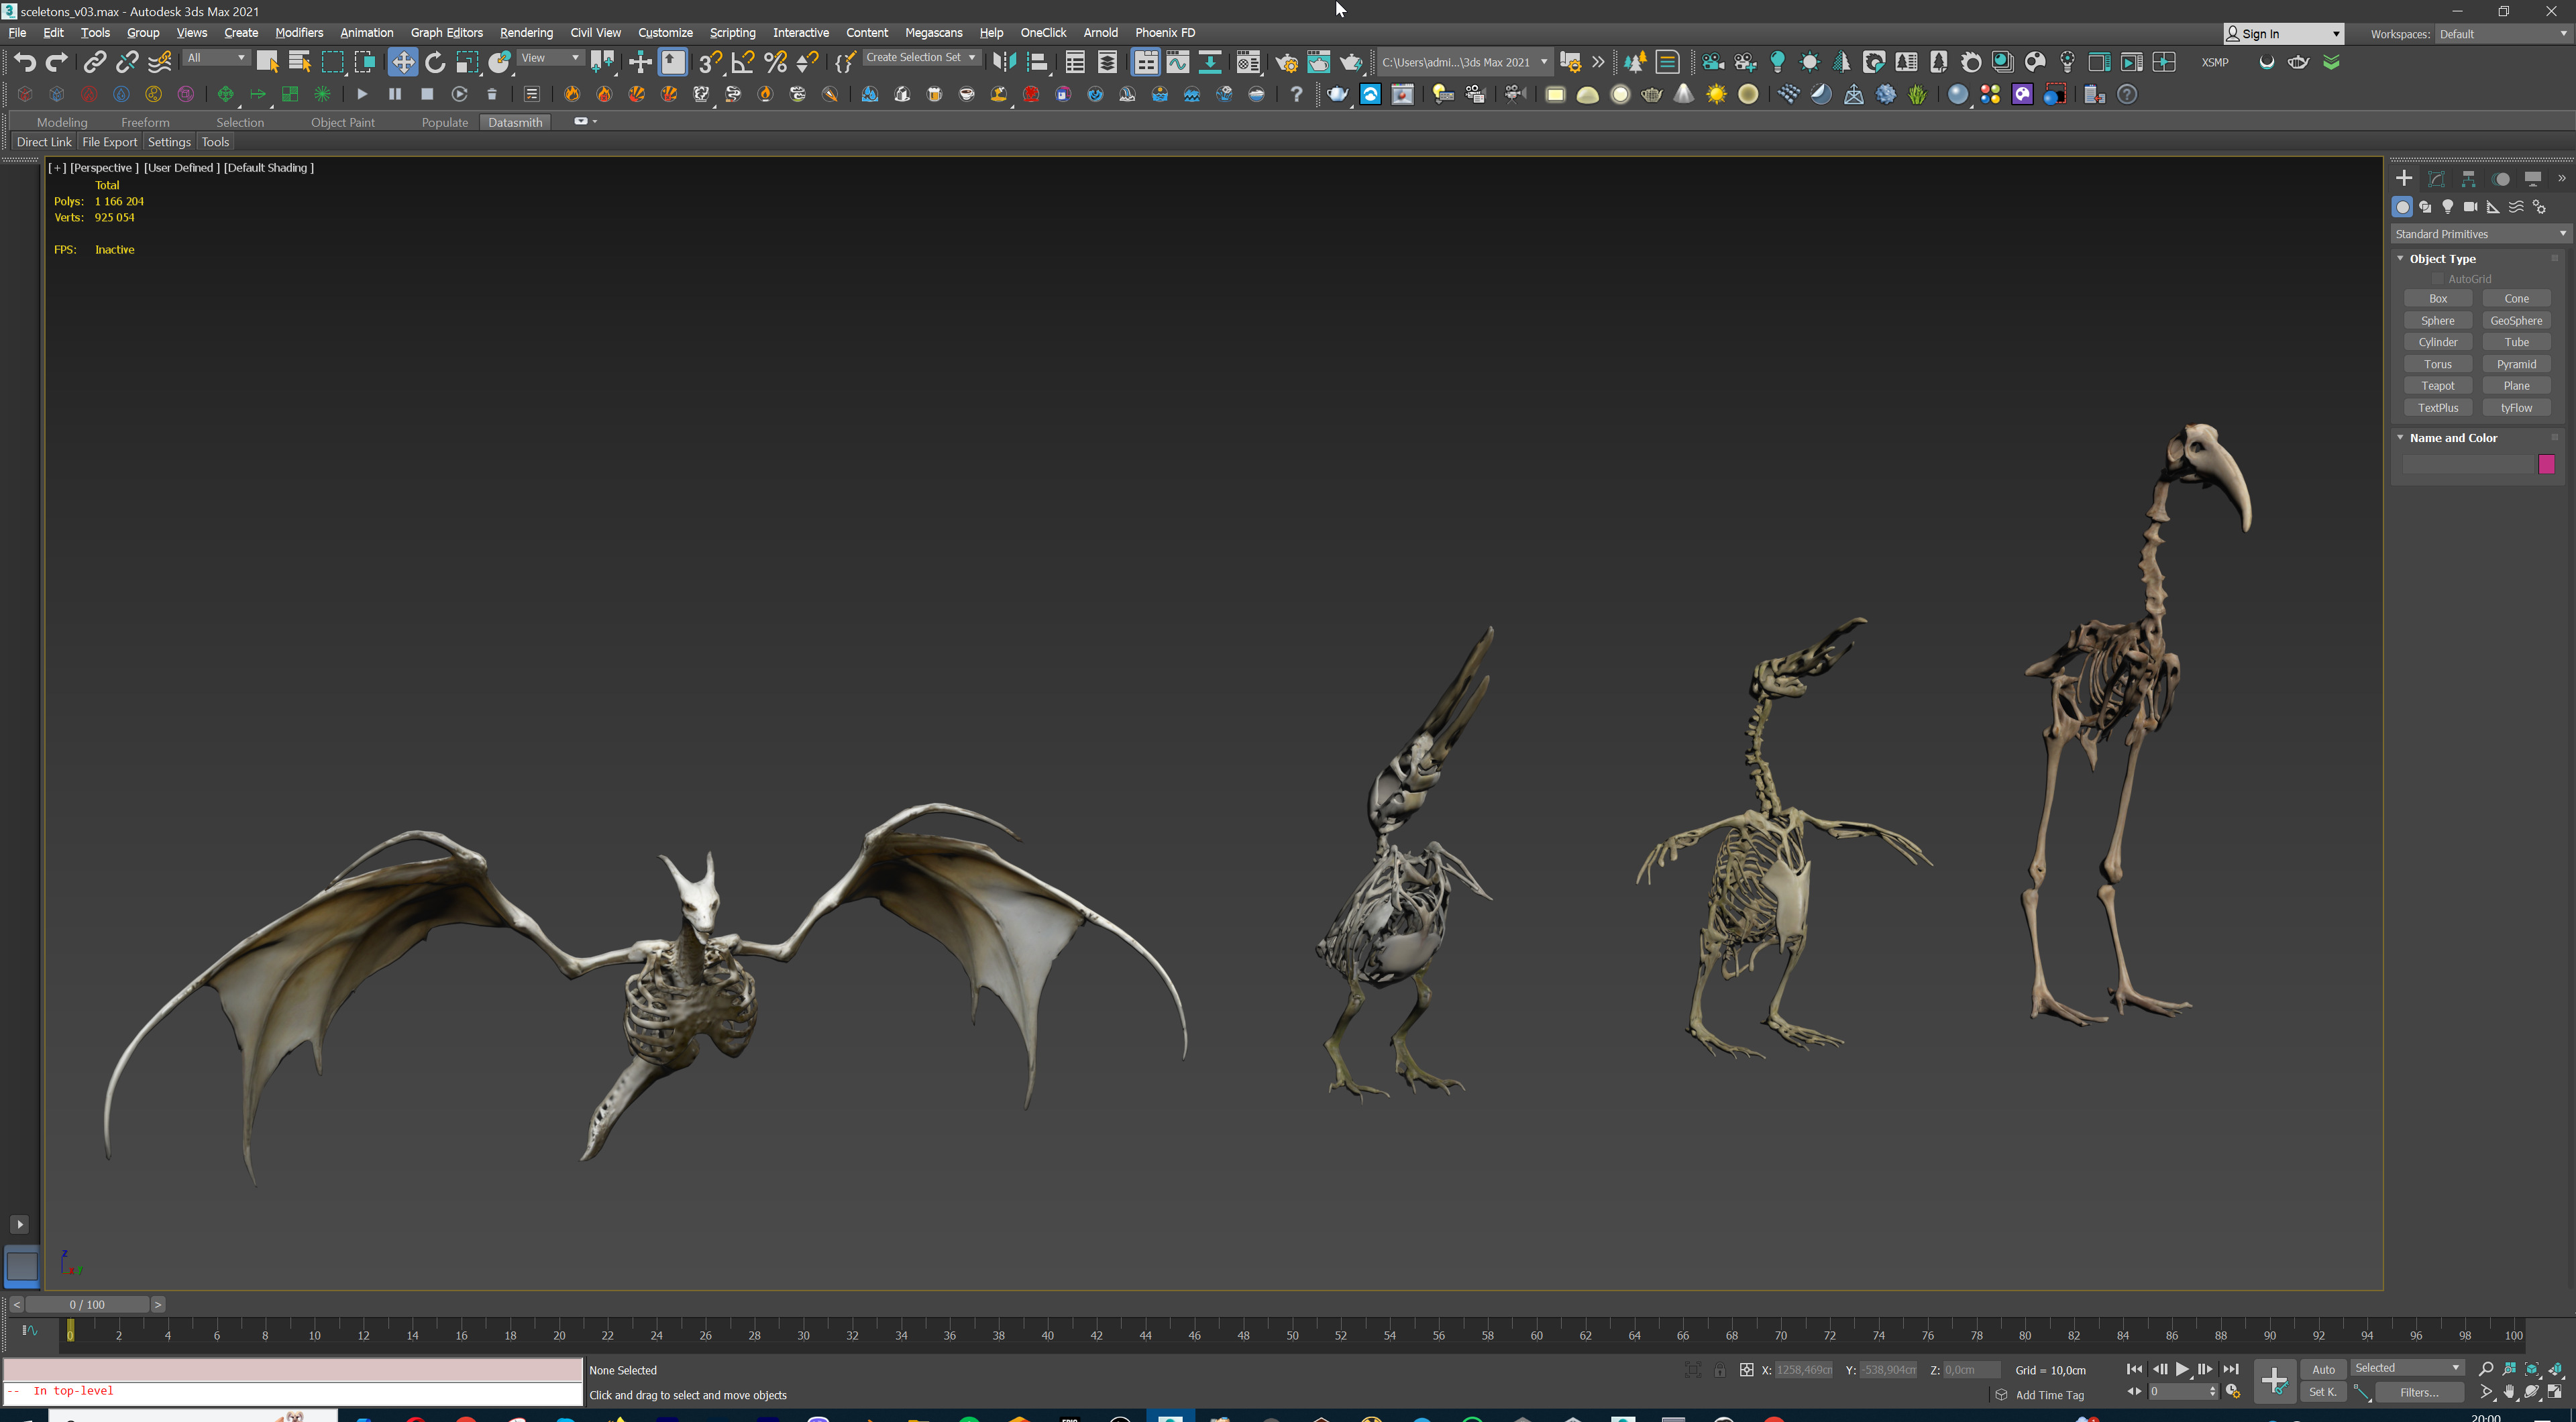Click Zoom Extents All viewport icon
Screen dimensions: 2576x1422
click(2555, 1368)
